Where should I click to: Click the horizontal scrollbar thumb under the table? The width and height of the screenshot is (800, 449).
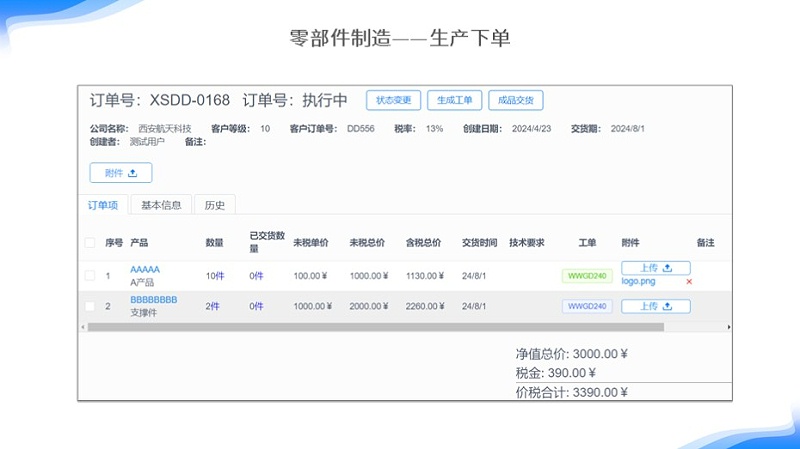[375, 327]
